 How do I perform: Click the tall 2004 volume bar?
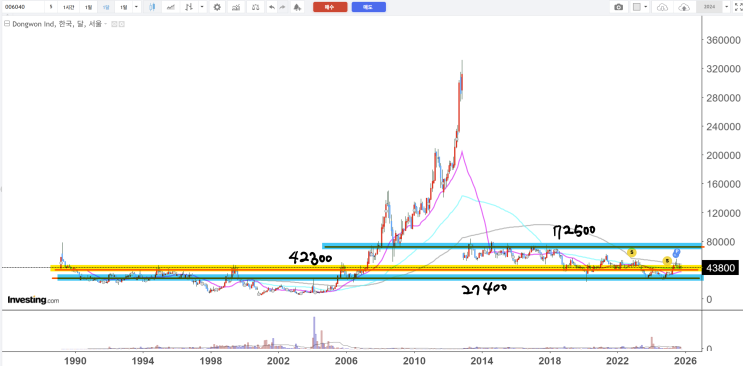coord(314,332)
